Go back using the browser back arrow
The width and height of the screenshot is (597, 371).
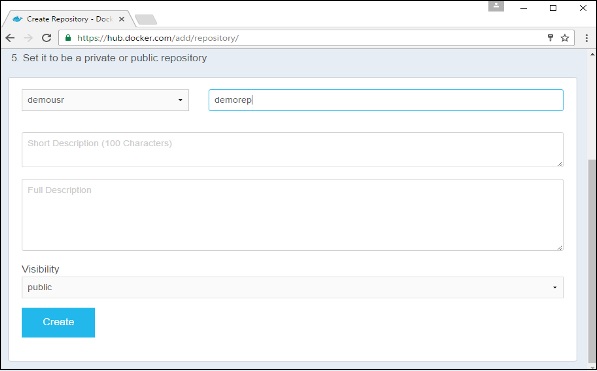[x=10, y=38]
